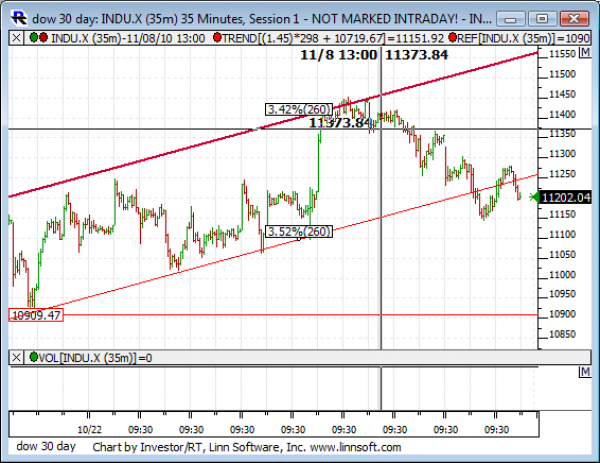The width and height of the screenshot is (600, 463).
Task: Select the 3.42%(260) channel label
Action: coord(299,109)
